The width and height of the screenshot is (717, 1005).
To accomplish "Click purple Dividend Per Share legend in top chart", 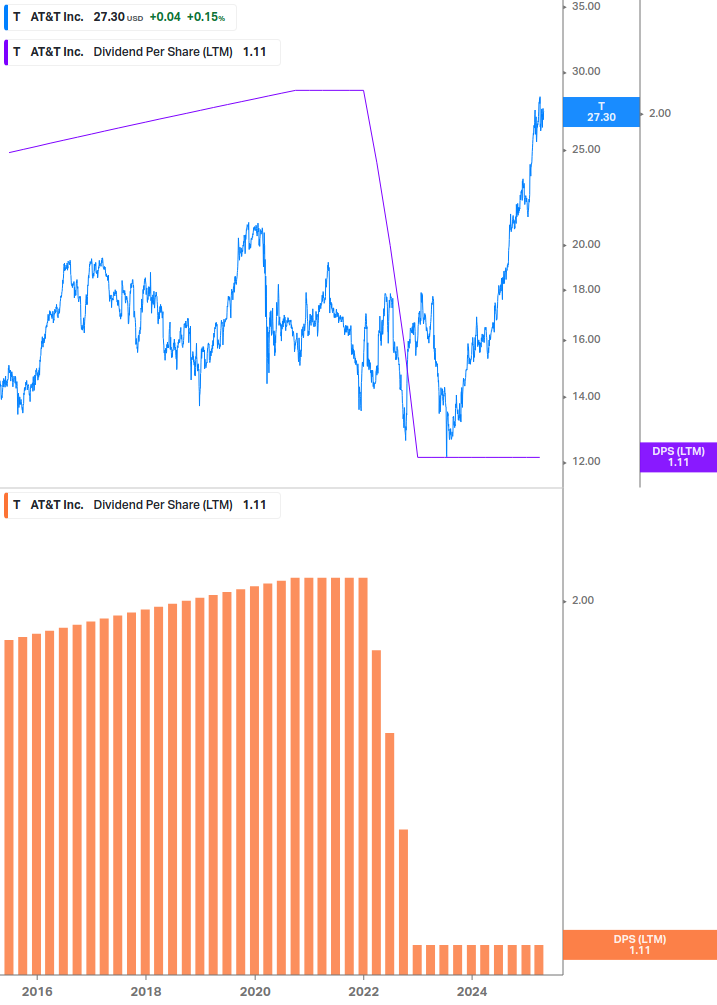I will pos(142,53).
